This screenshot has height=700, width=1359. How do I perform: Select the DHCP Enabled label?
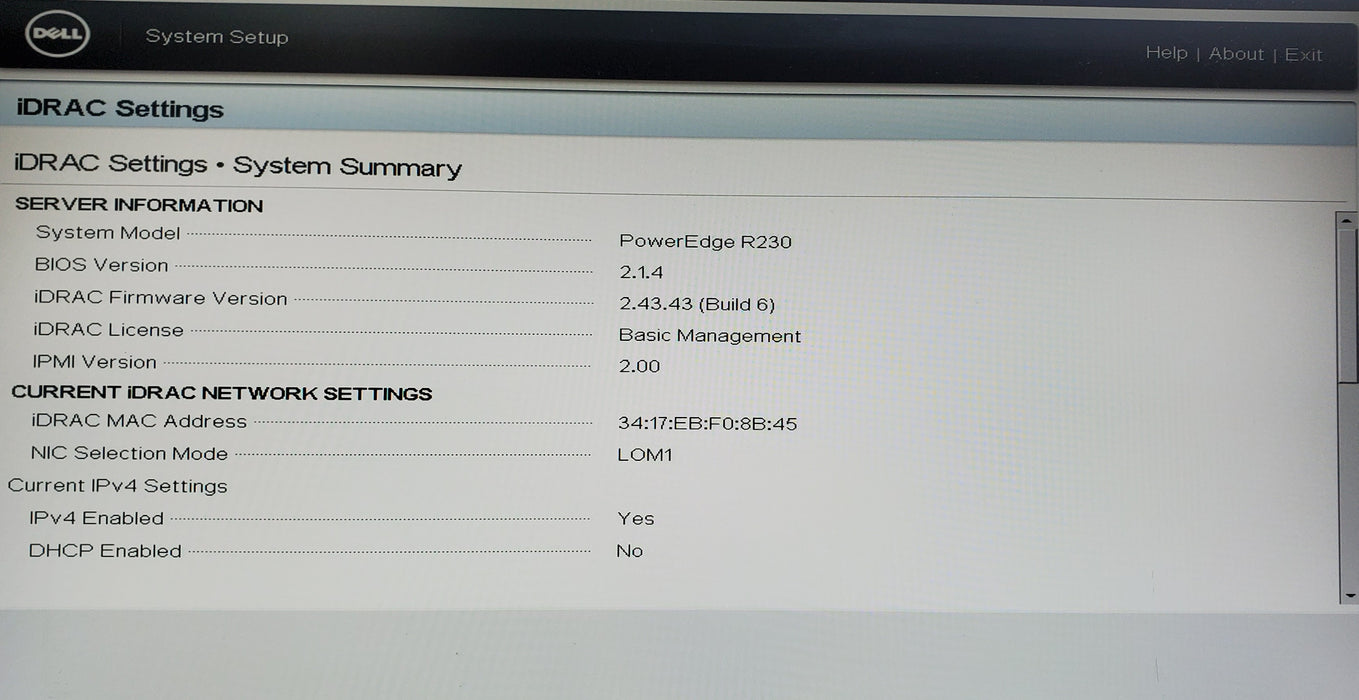[105, 551]
